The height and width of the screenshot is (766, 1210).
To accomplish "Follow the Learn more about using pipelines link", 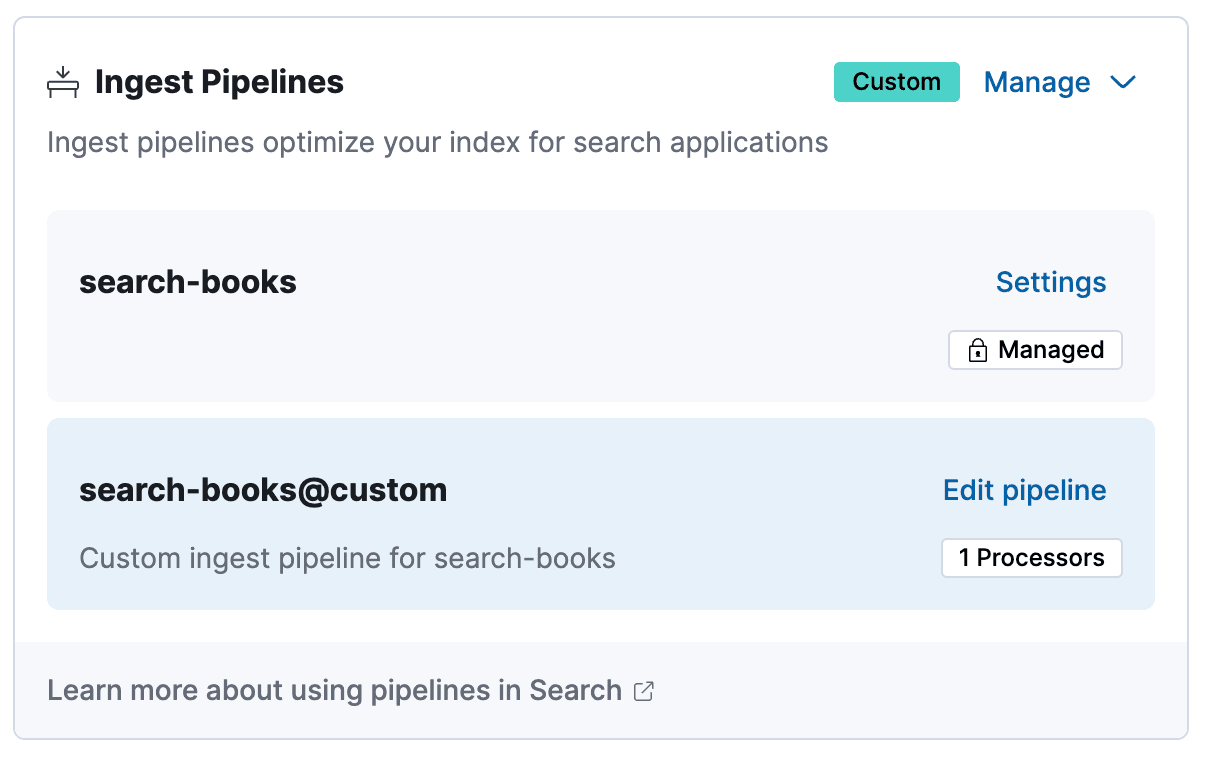I will pos(333,690).
